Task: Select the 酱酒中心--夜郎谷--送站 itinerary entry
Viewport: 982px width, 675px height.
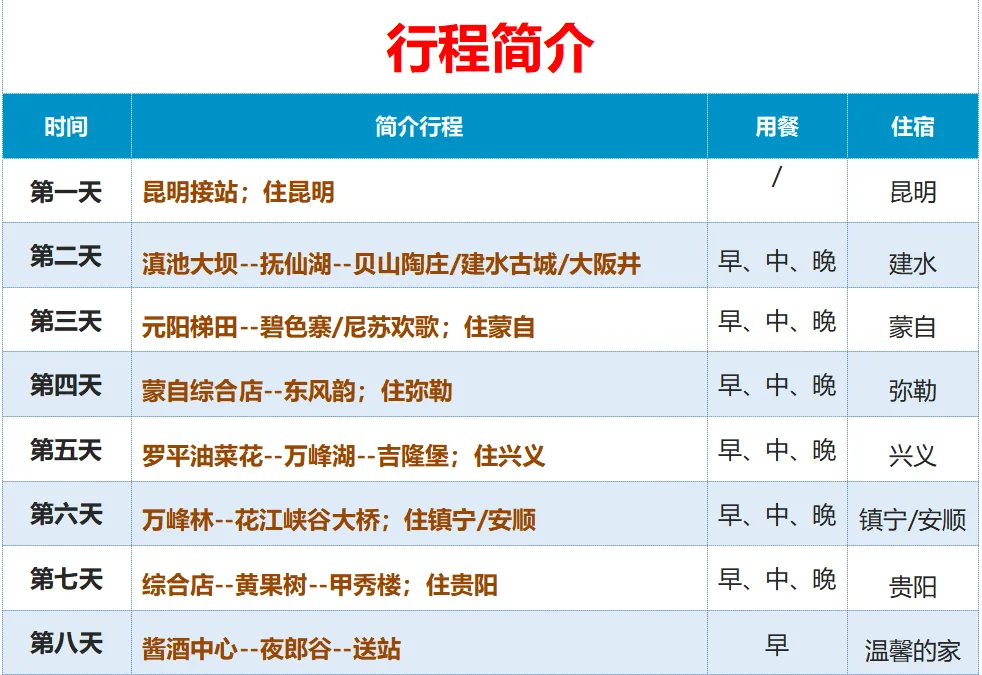Action: click(271, 649)
